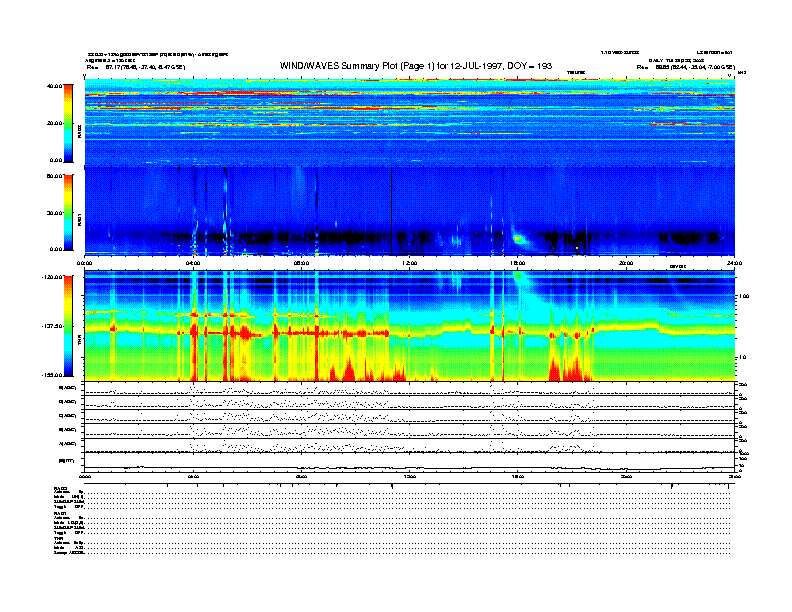Click 16:00 time label under RAD1 spectrogram

pos(518,263)
